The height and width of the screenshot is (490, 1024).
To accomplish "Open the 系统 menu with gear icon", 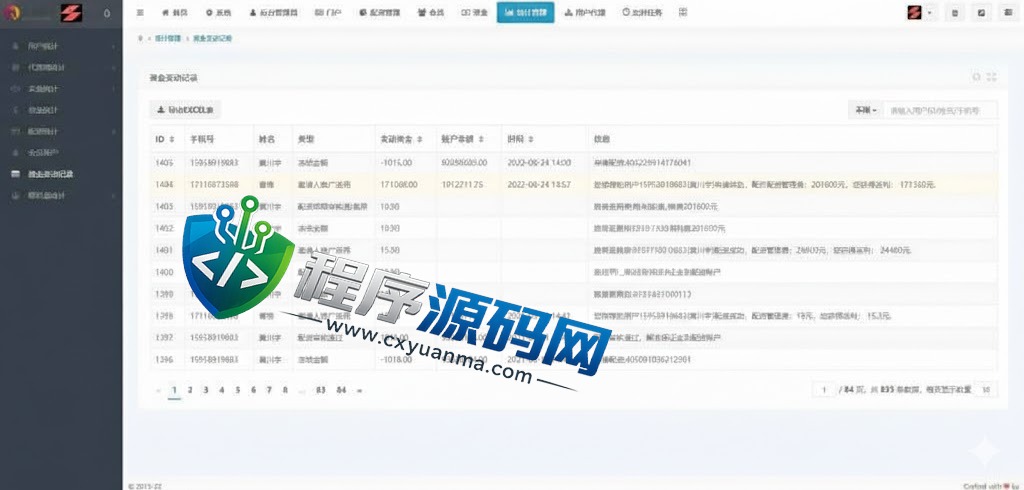I will coord(218,12).
